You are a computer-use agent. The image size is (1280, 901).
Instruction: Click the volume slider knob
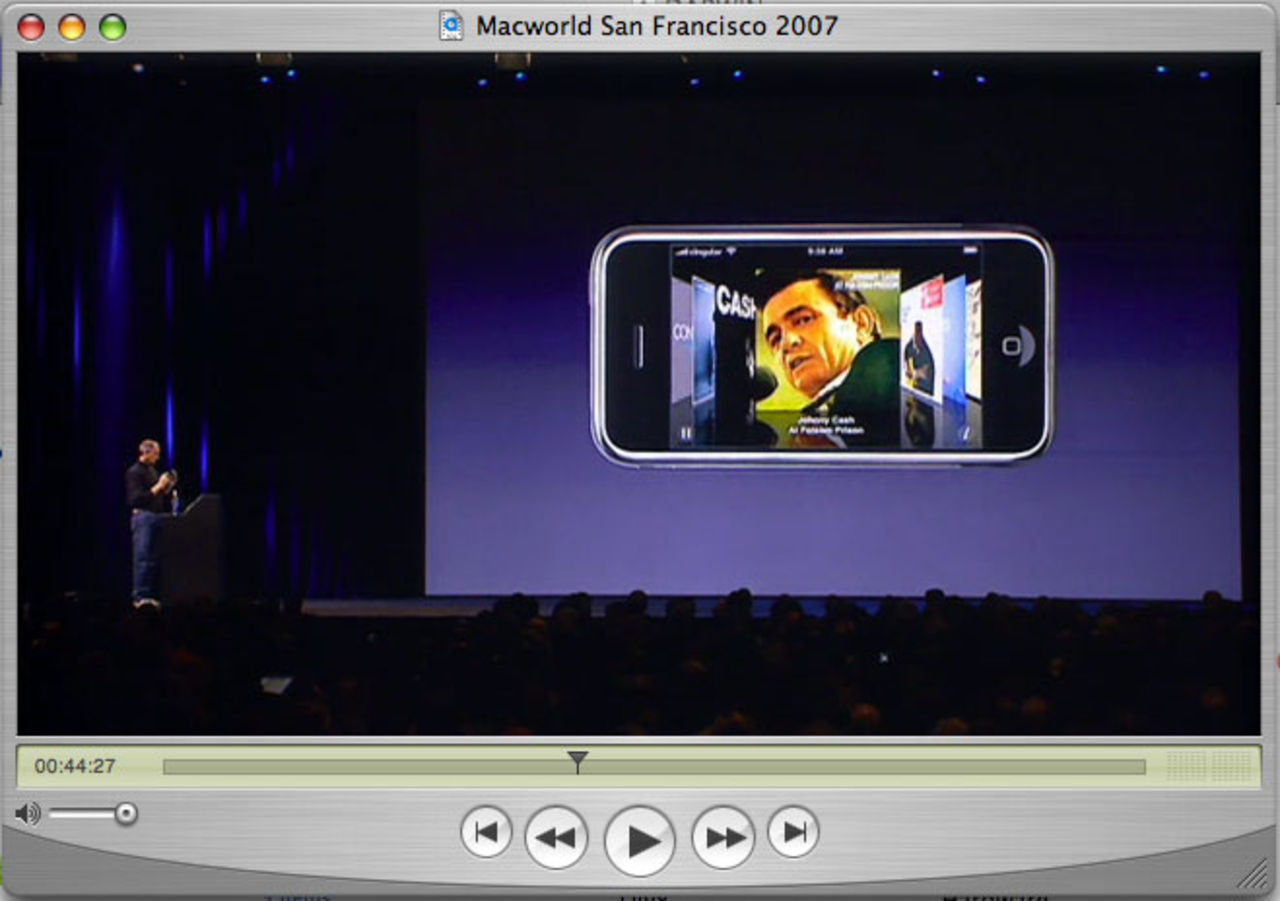coord(126,814)
